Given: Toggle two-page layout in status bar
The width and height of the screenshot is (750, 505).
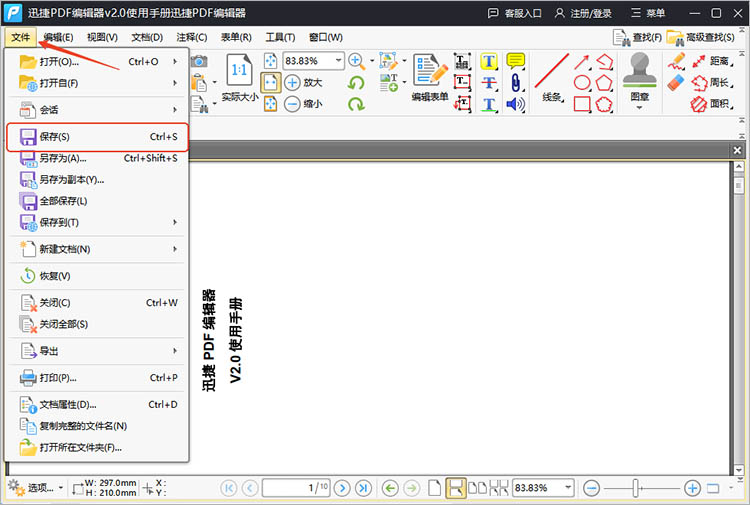Looking at the screenshot, I should click(477, 488).
